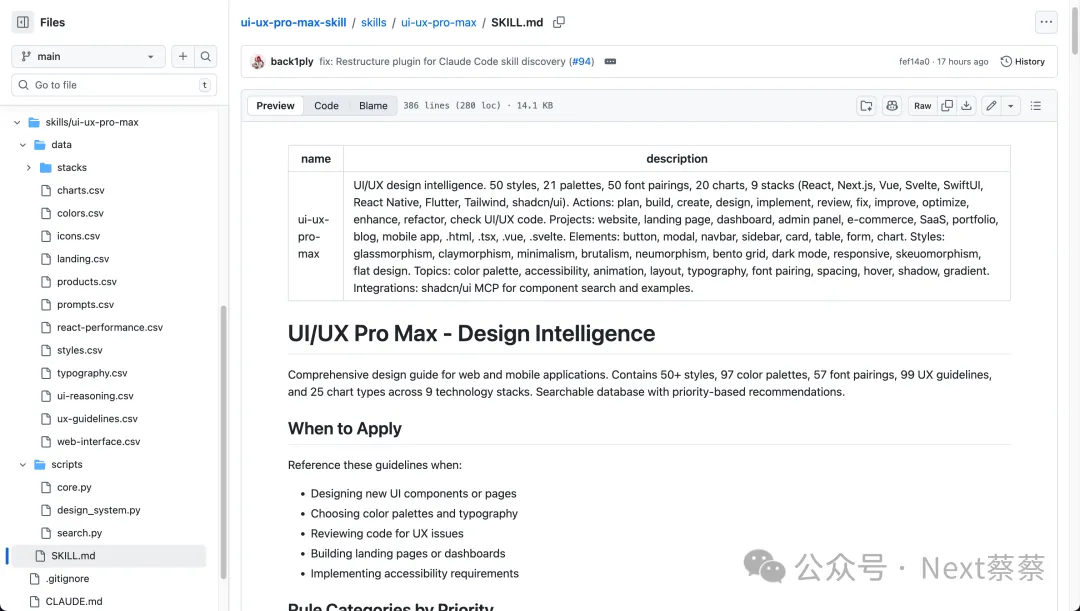The width and height of the screenshot is (1080, 611).
Task: Open the main branch selector dropdown
Action: [88, 57]
